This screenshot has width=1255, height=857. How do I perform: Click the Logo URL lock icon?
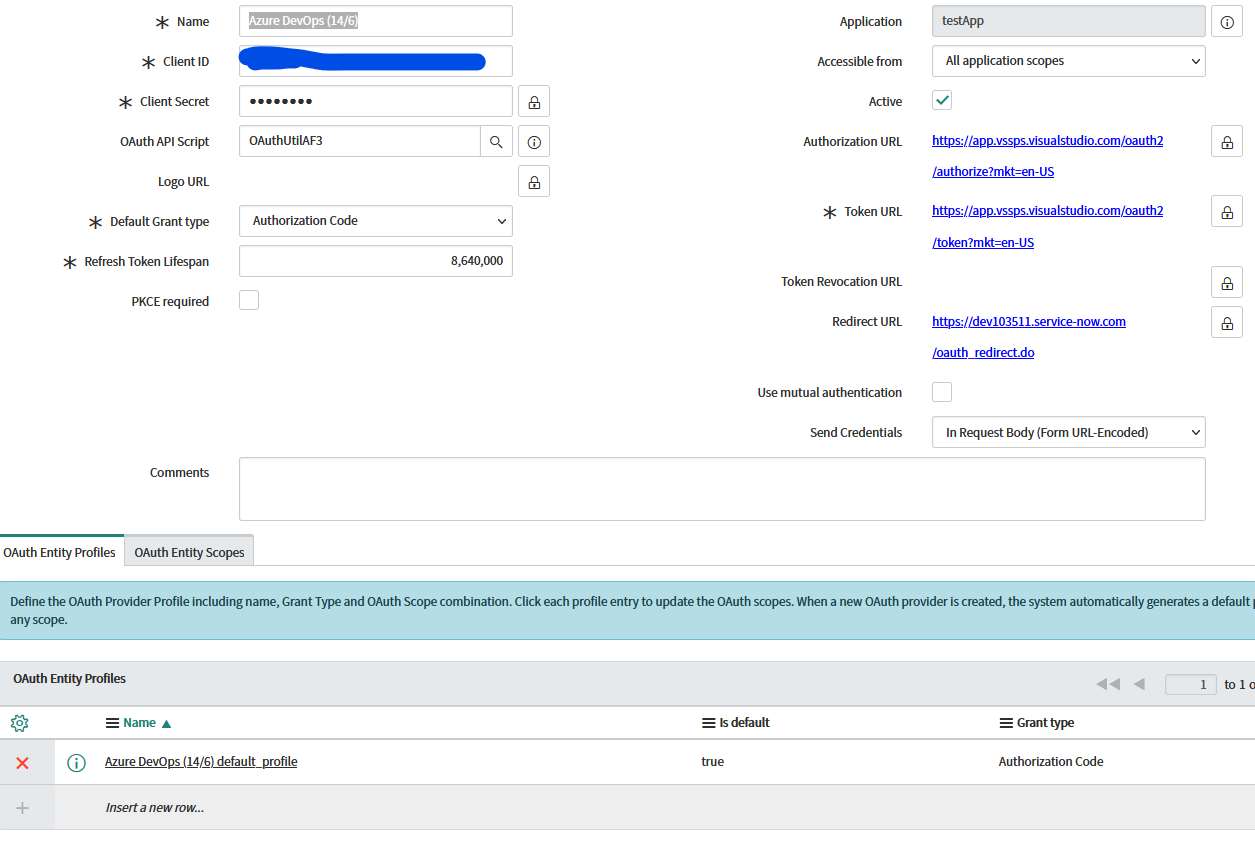[x=534, y=181]
